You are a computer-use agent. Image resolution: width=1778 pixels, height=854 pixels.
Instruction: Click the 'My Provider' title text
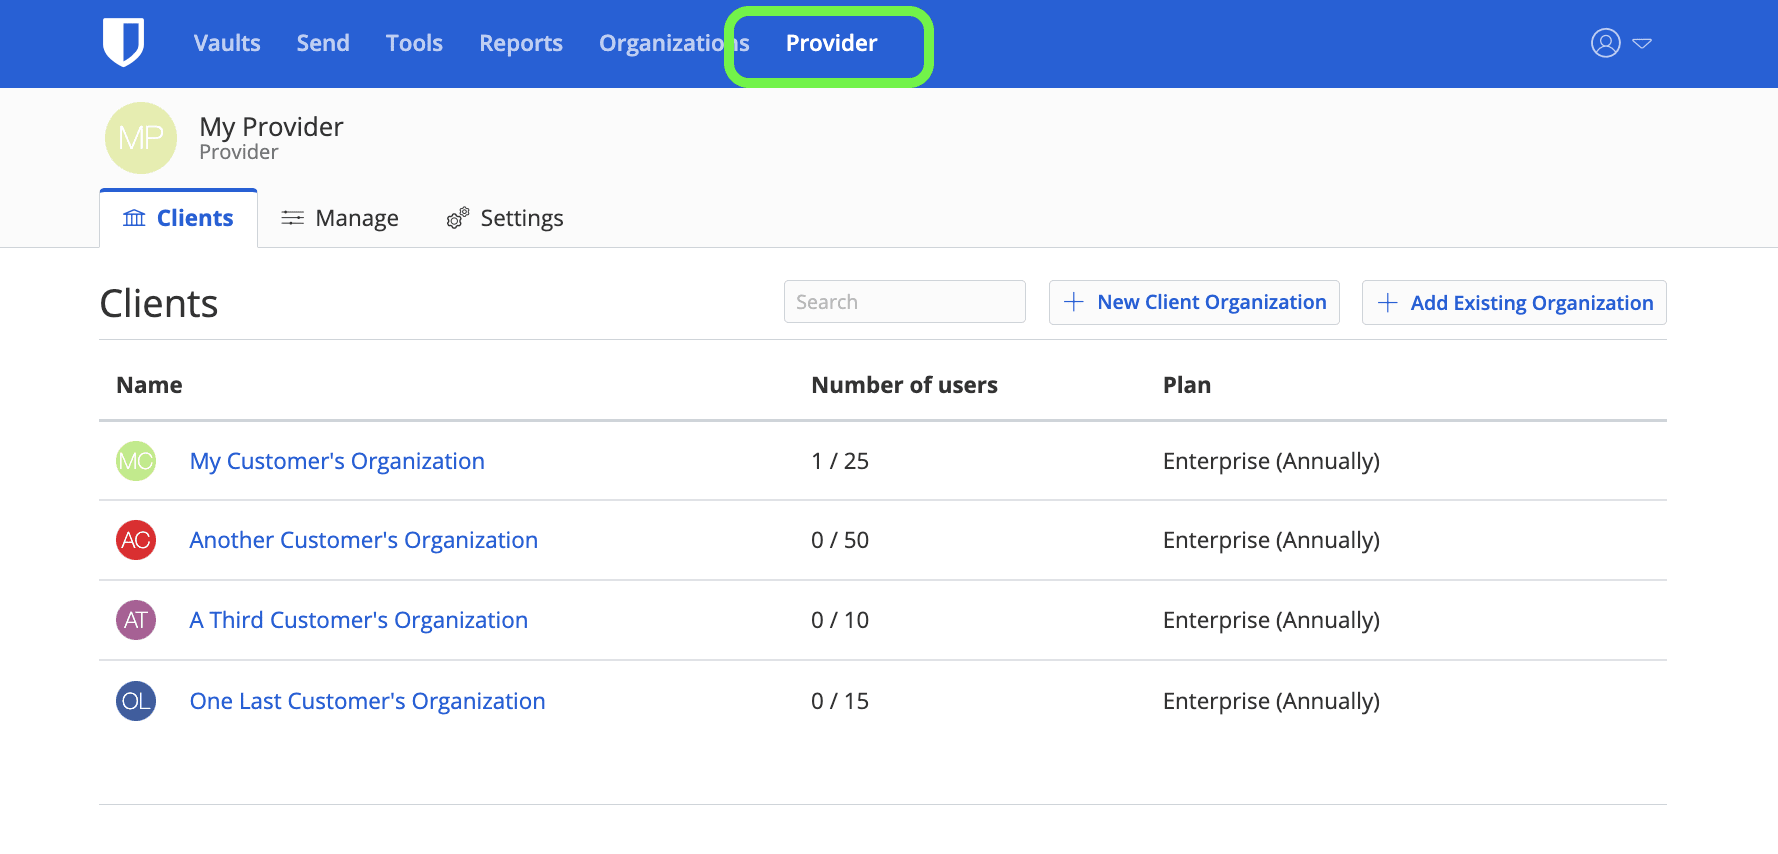[x=271, y=127]
